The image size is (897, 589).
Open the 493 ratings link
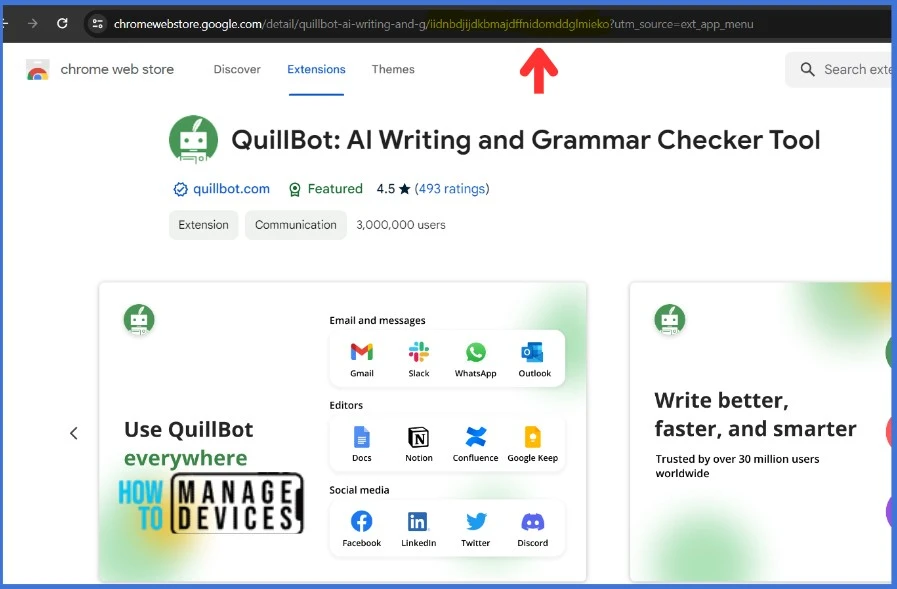click(452, 189)
